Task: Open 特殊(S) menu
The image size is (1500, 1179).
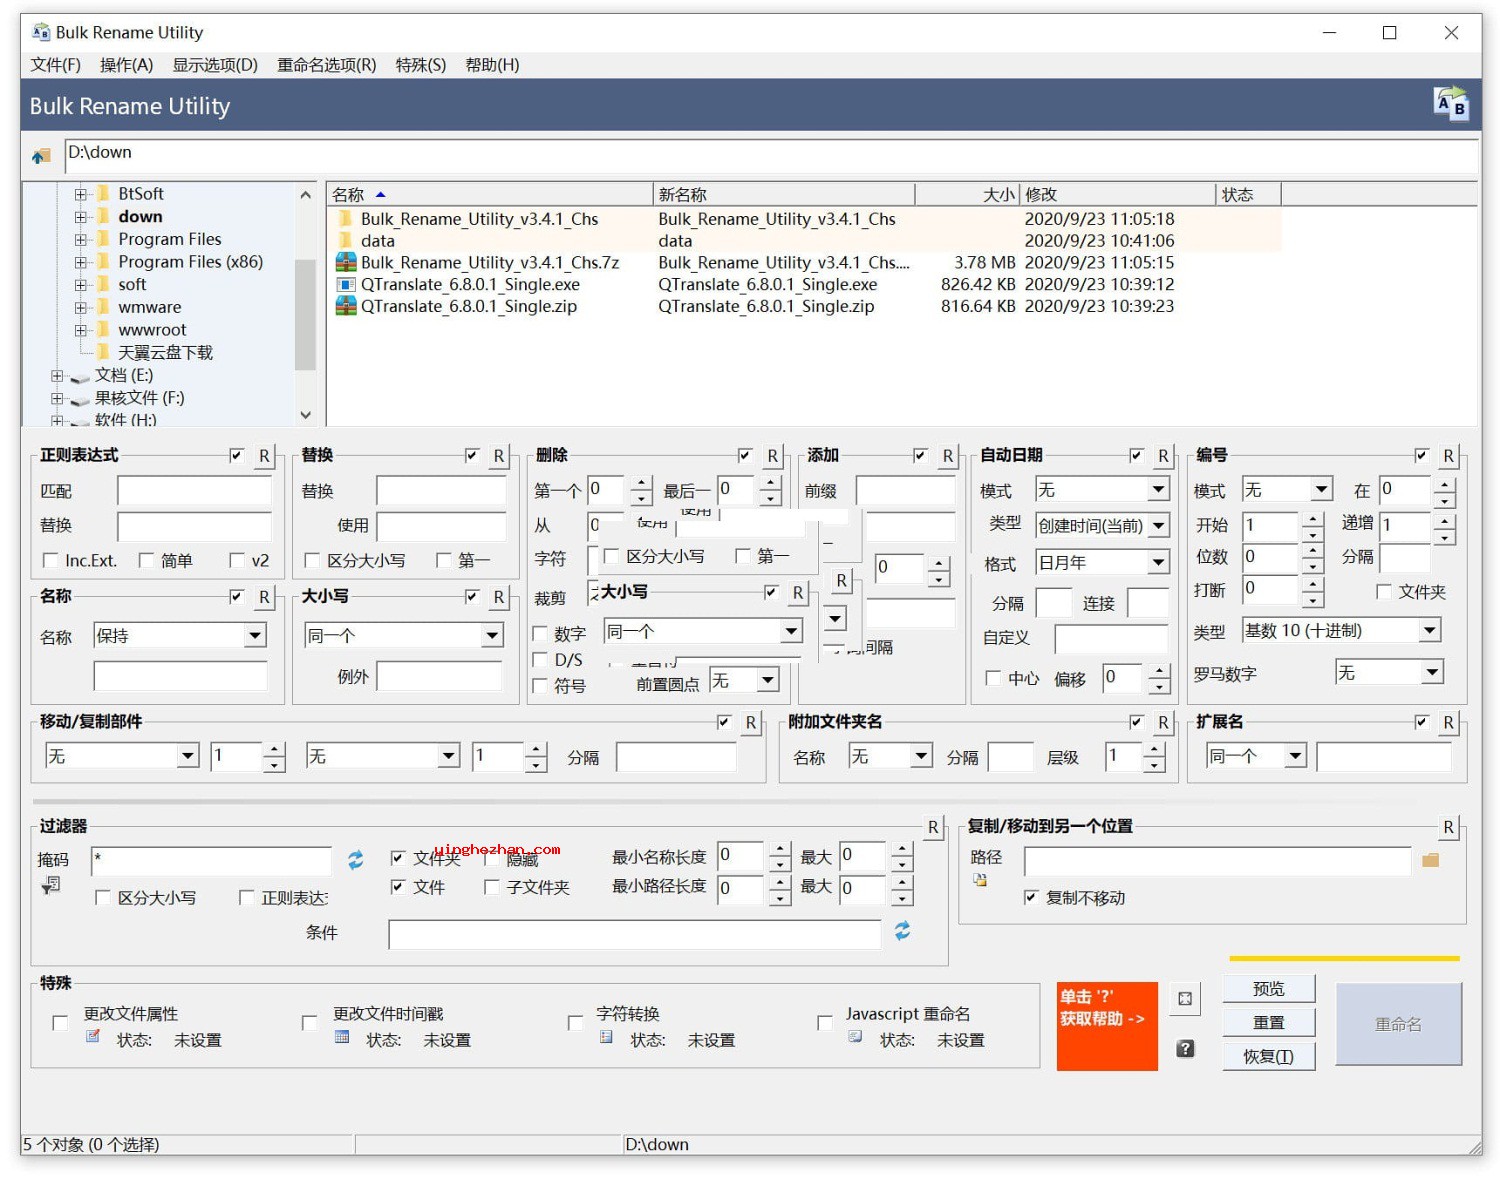Action: click(x=420, y=65)
